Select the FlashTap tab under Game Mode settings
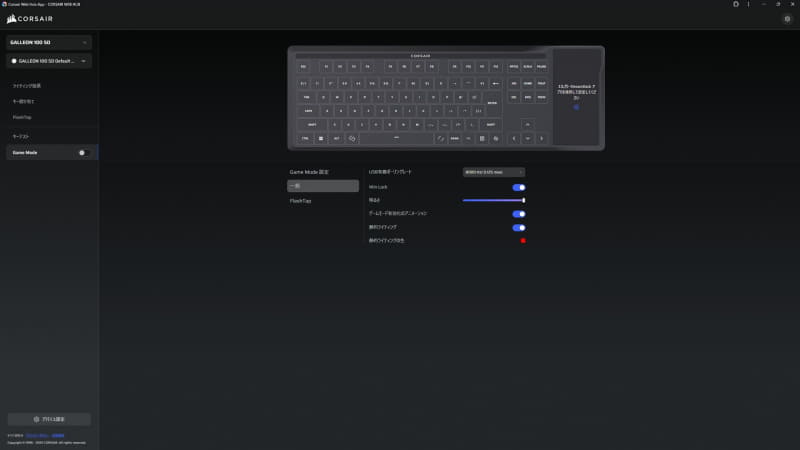Viewport: 800px width, 450px height. 301,201
